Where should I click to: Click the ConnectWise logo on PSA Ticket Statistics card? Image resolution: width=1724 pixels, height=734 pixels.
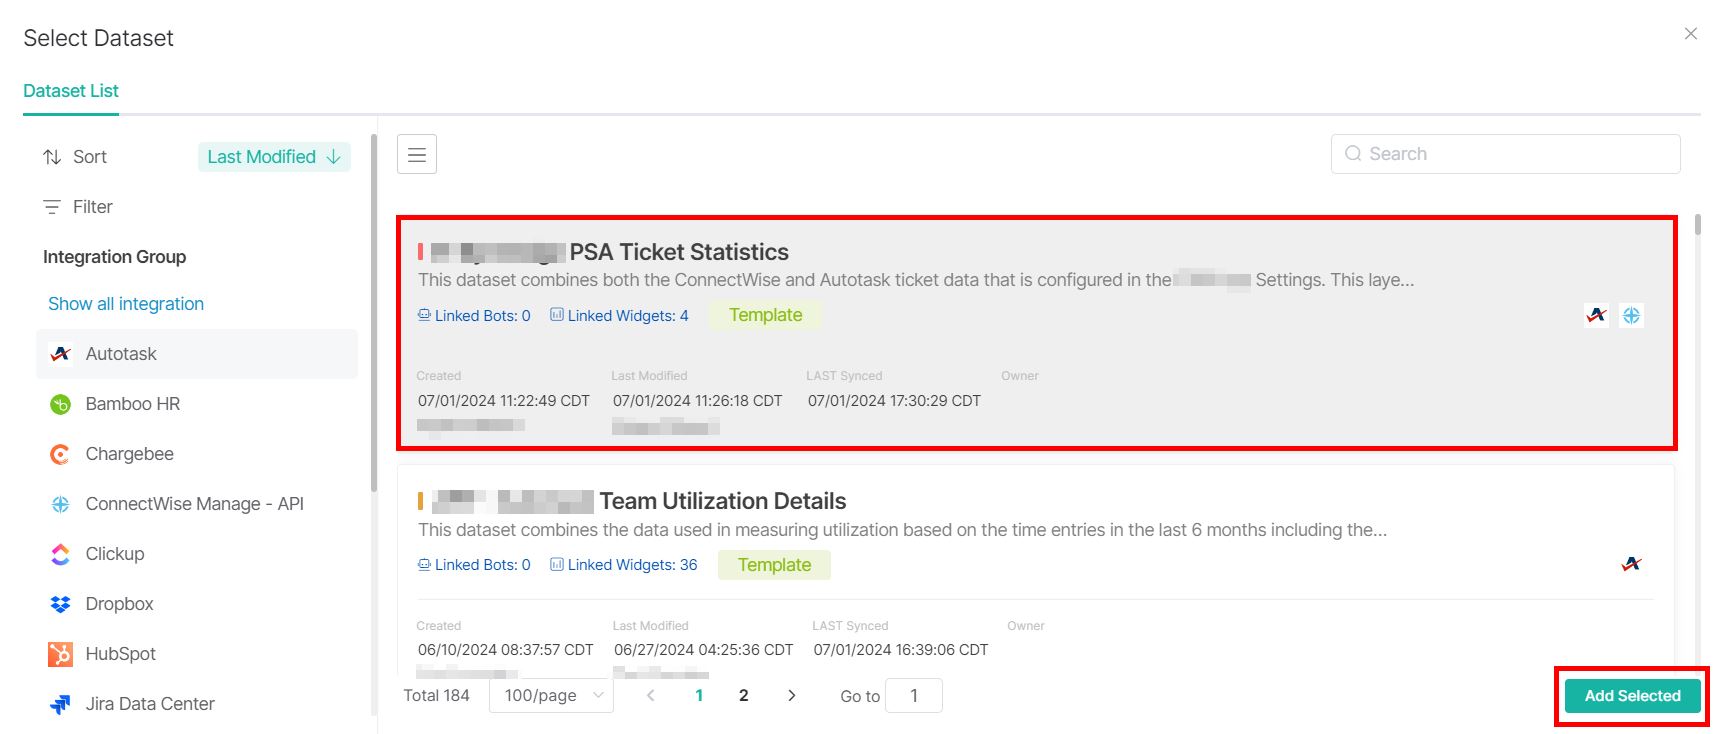[1631, 315]
